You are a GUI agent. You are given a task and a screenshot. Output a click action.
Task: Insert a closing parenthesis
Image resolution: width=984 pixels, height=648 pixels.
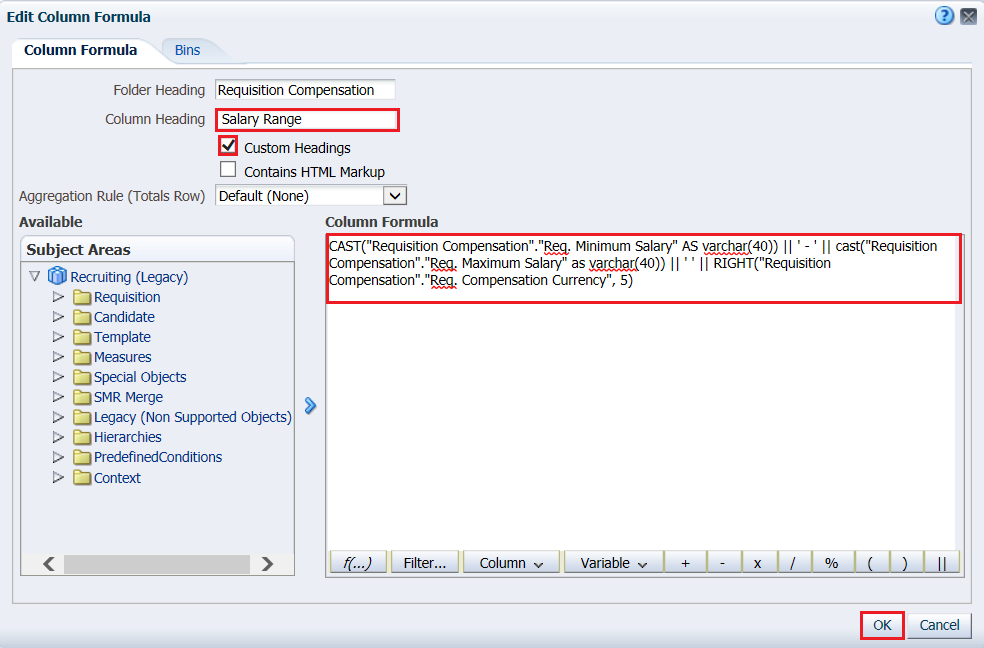pyautogui.click(x=905, y=563)
